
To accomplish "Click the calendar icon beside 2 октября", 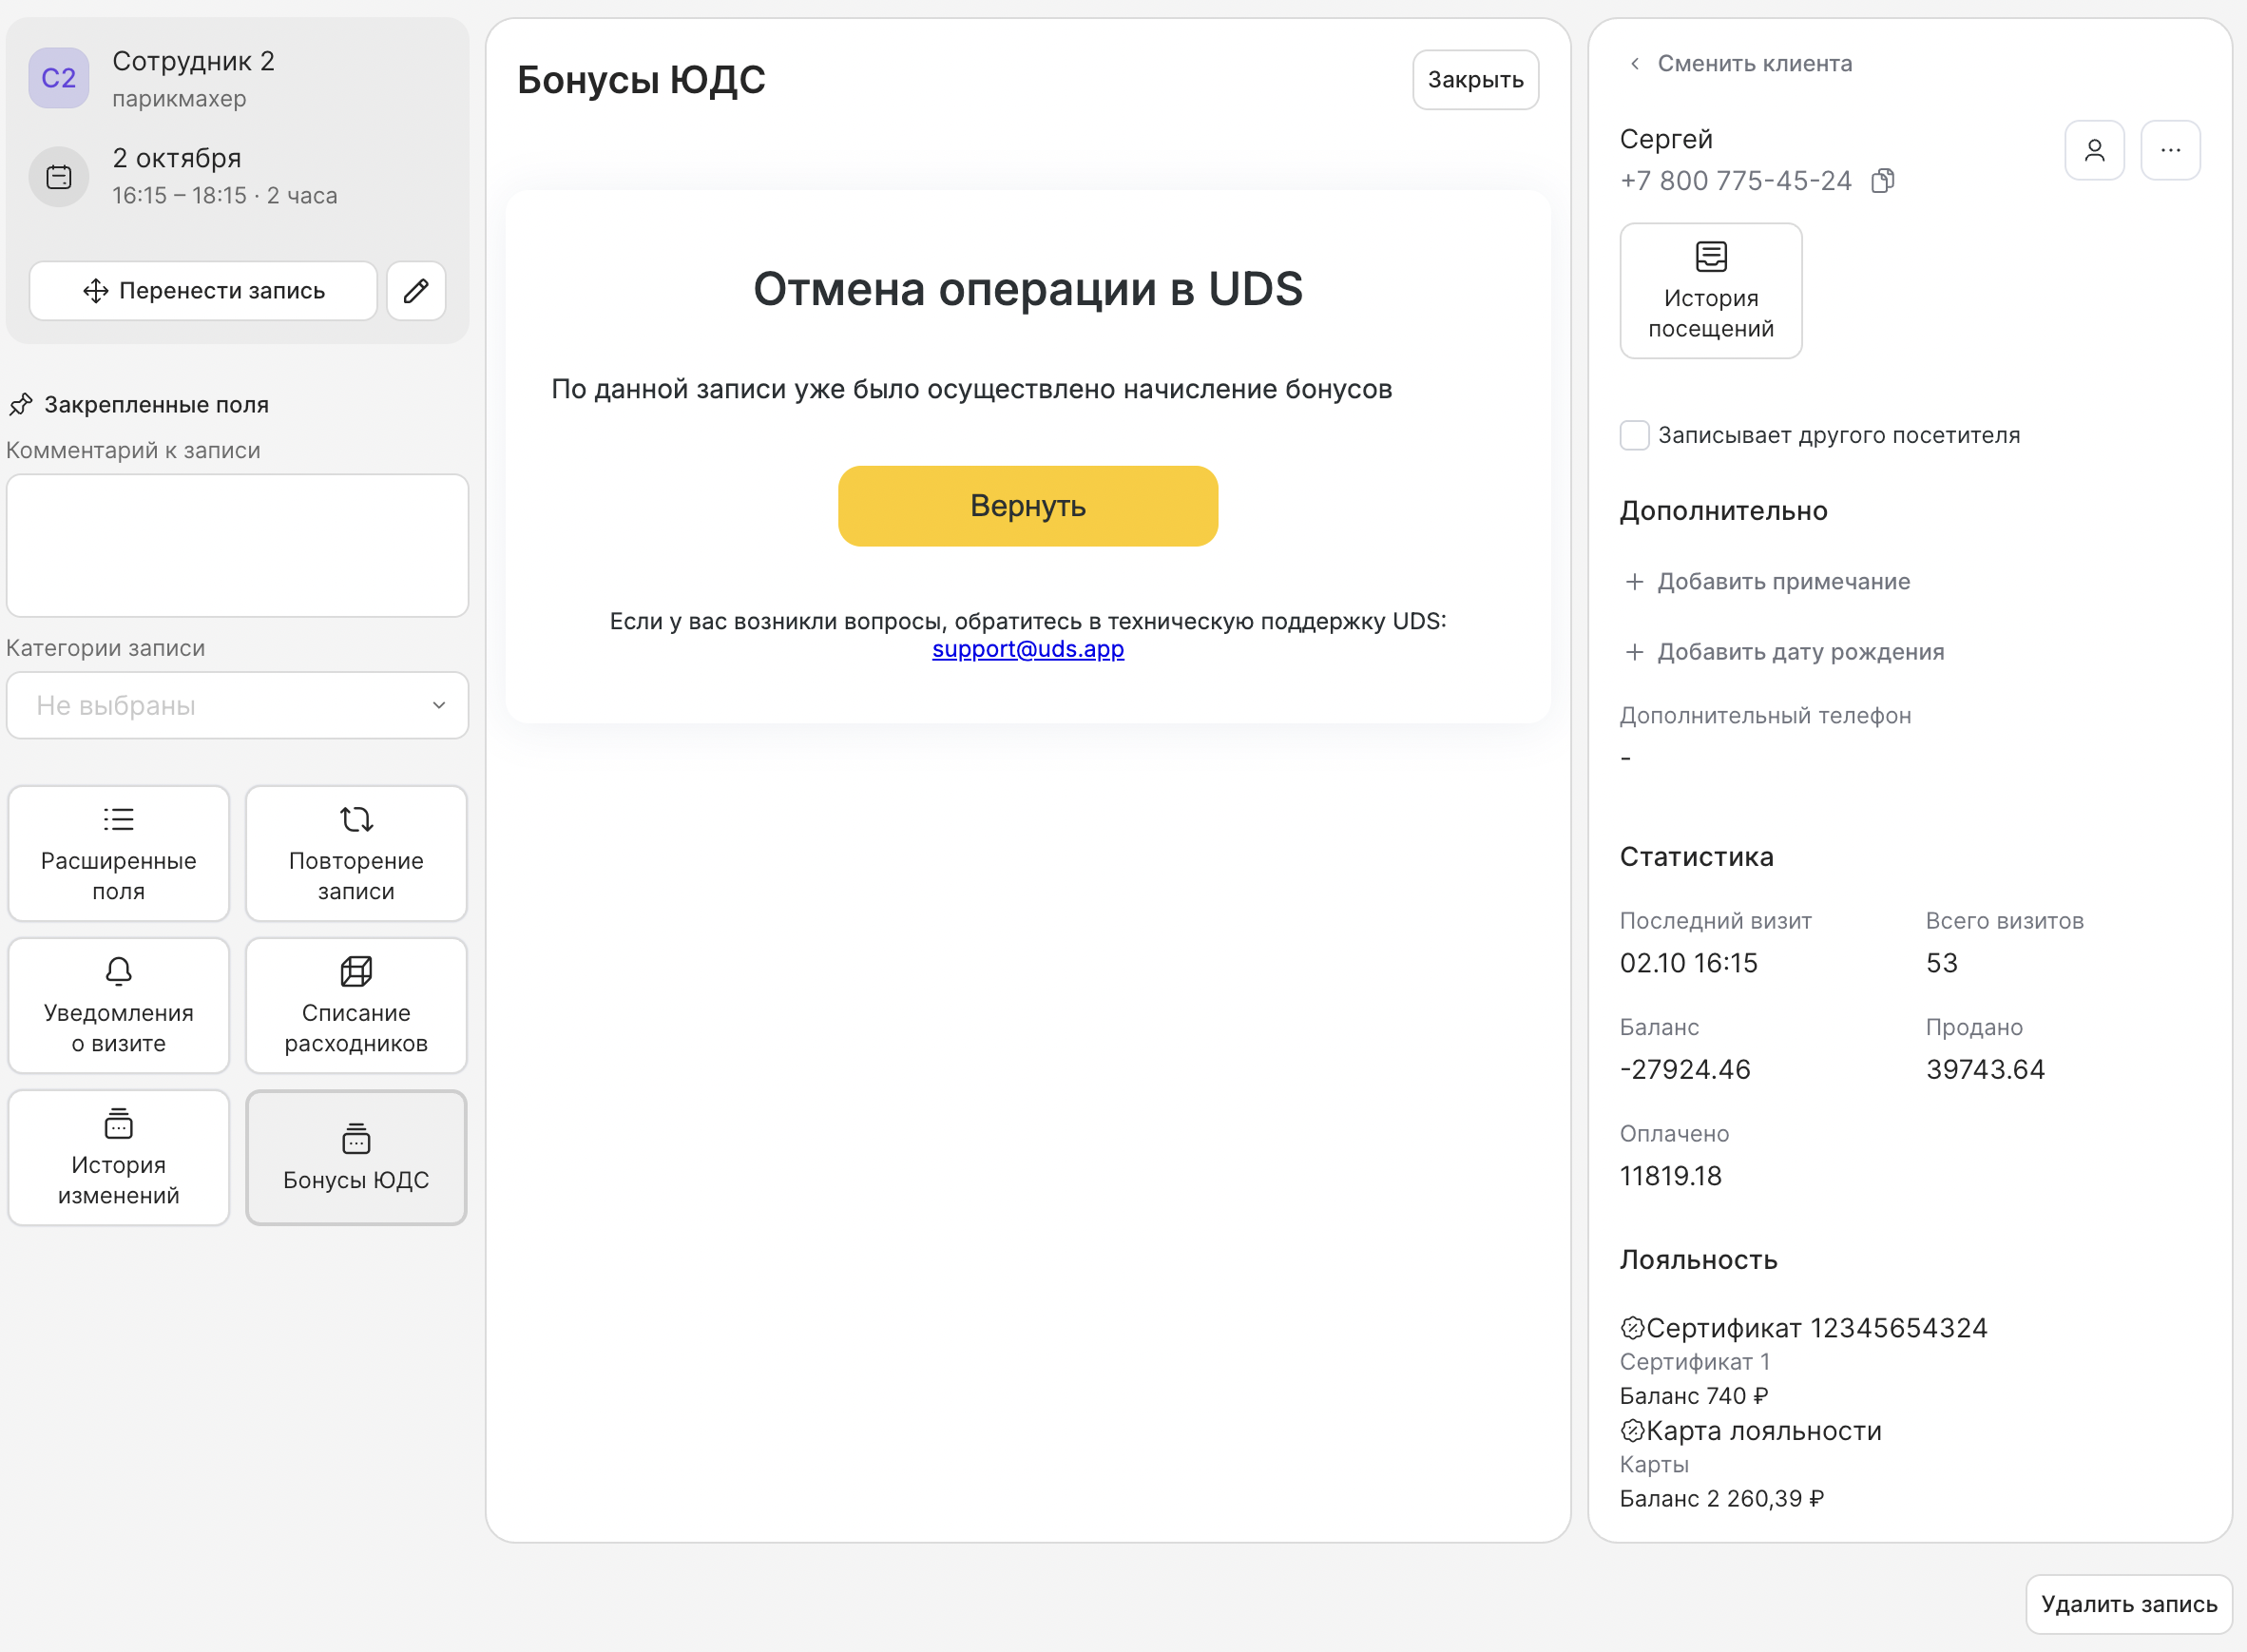I will click(59, 177).
